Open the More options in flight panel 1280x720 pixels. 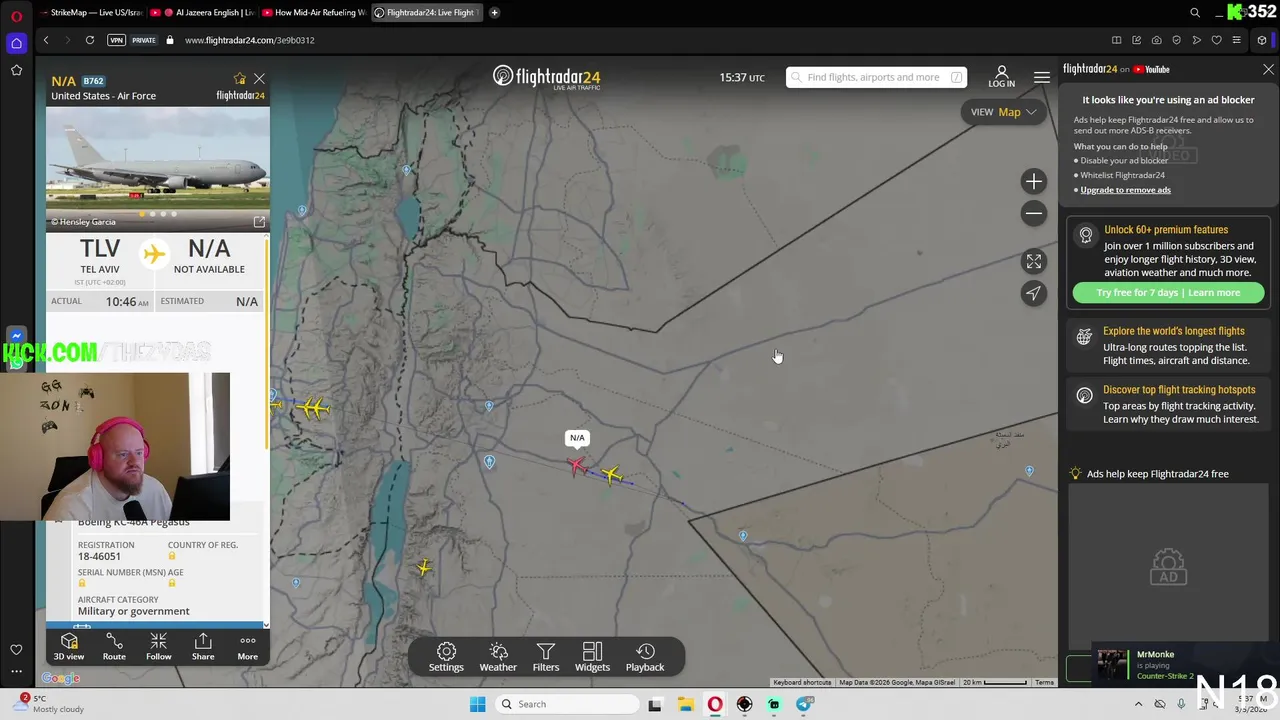247,646
